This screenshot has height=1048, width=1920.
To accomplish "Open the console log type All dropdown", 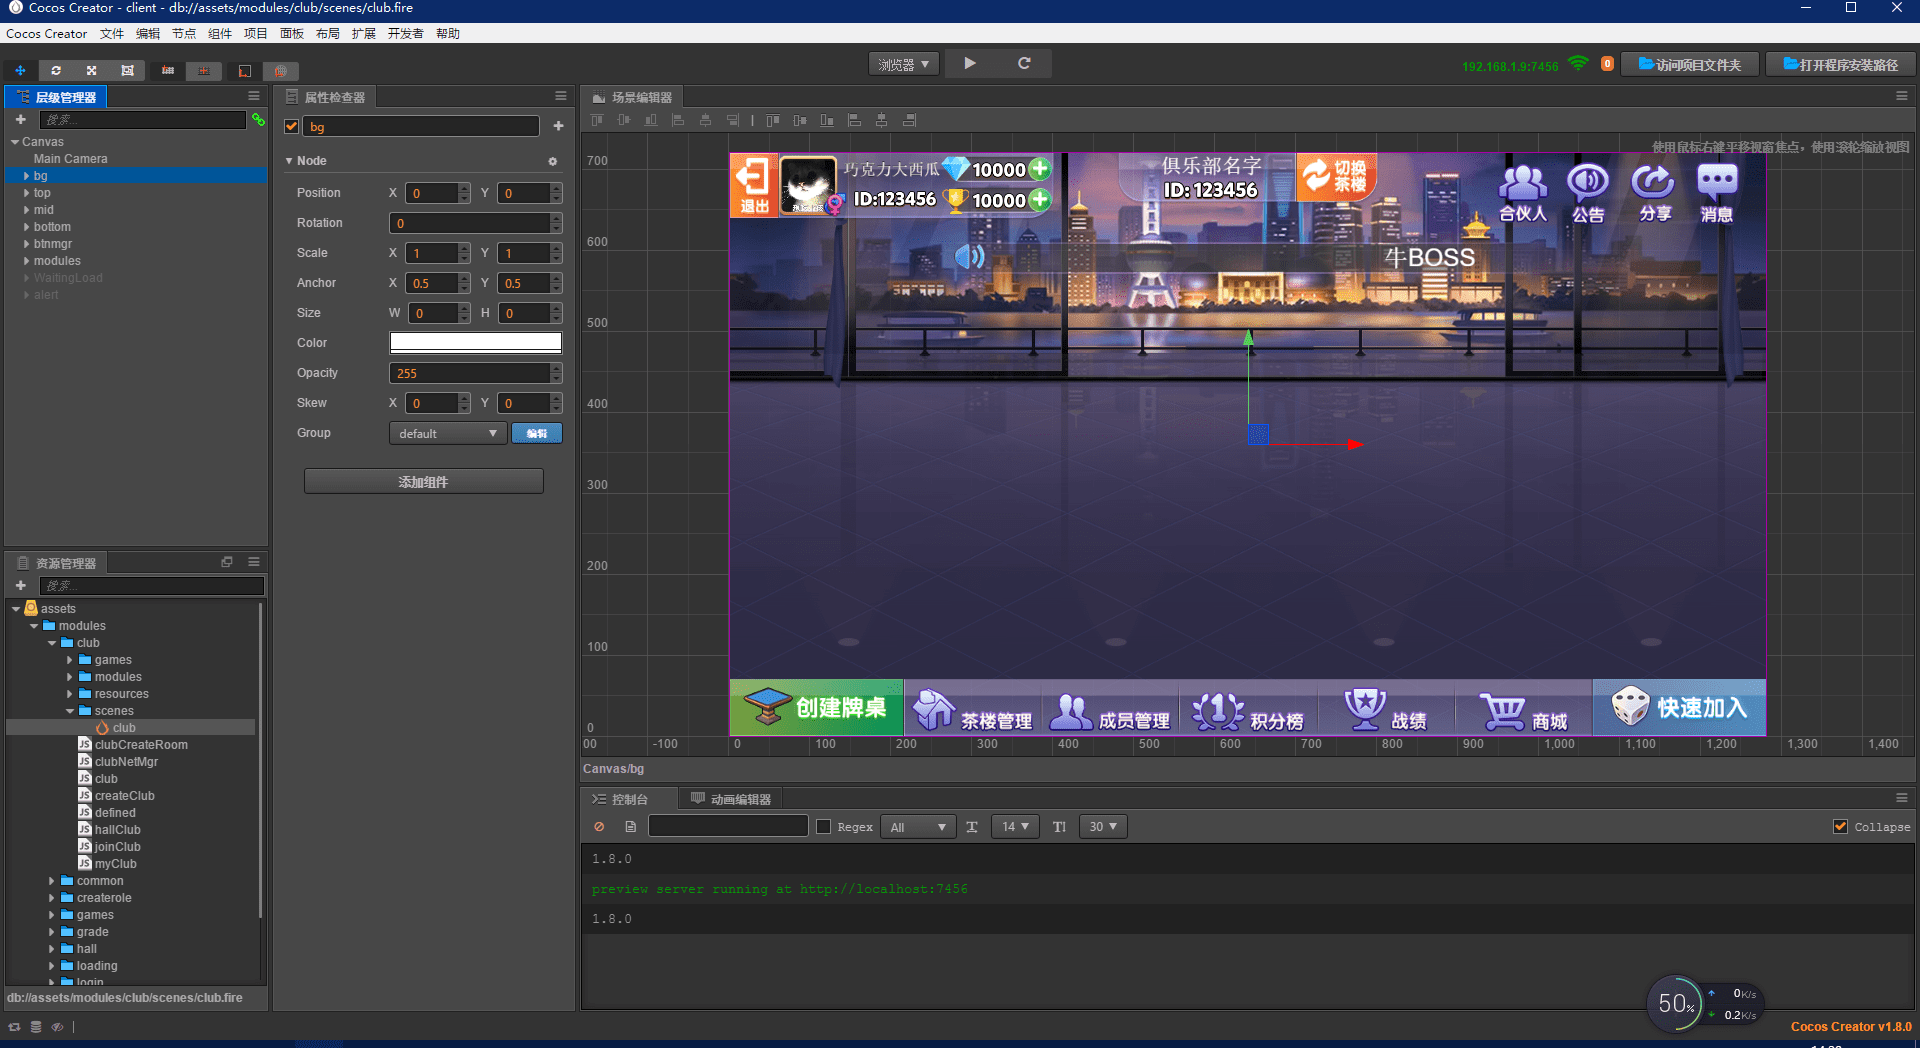I will tap(918, 827).
